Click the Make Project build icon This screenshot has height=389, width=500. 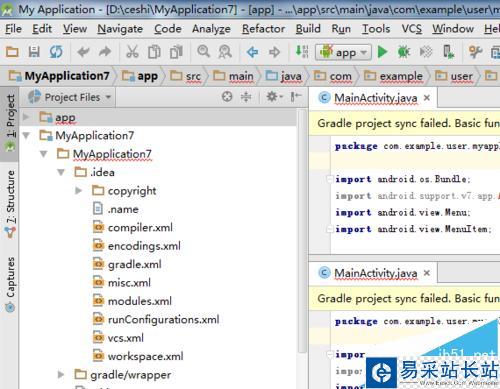[302, 52]
